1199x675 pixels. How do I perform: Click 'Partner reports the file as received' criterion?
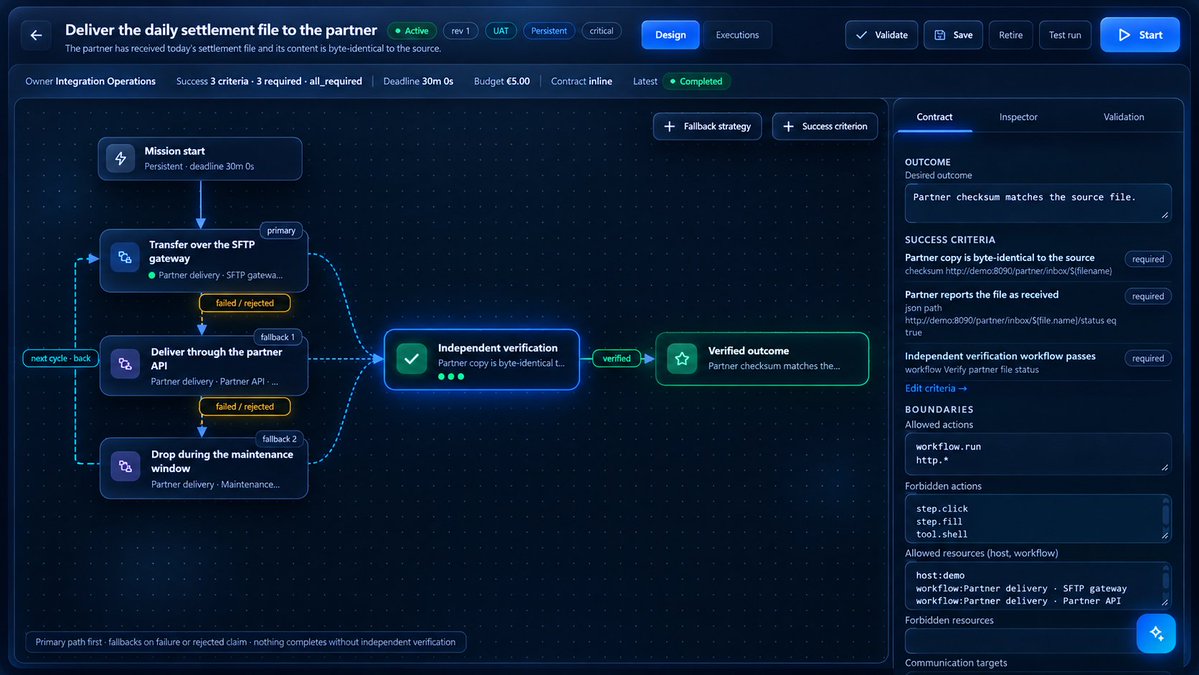click(x=982, y=294)
